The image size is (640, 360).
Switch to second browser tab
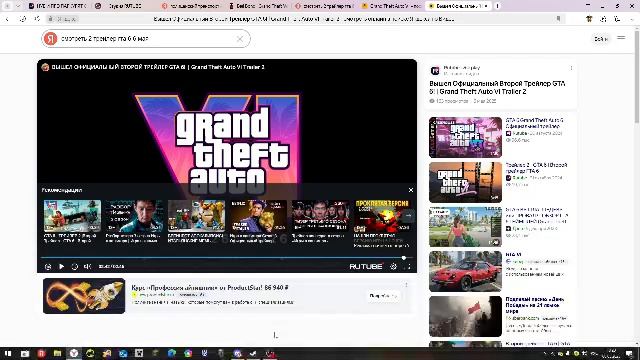tap(124, 6)
